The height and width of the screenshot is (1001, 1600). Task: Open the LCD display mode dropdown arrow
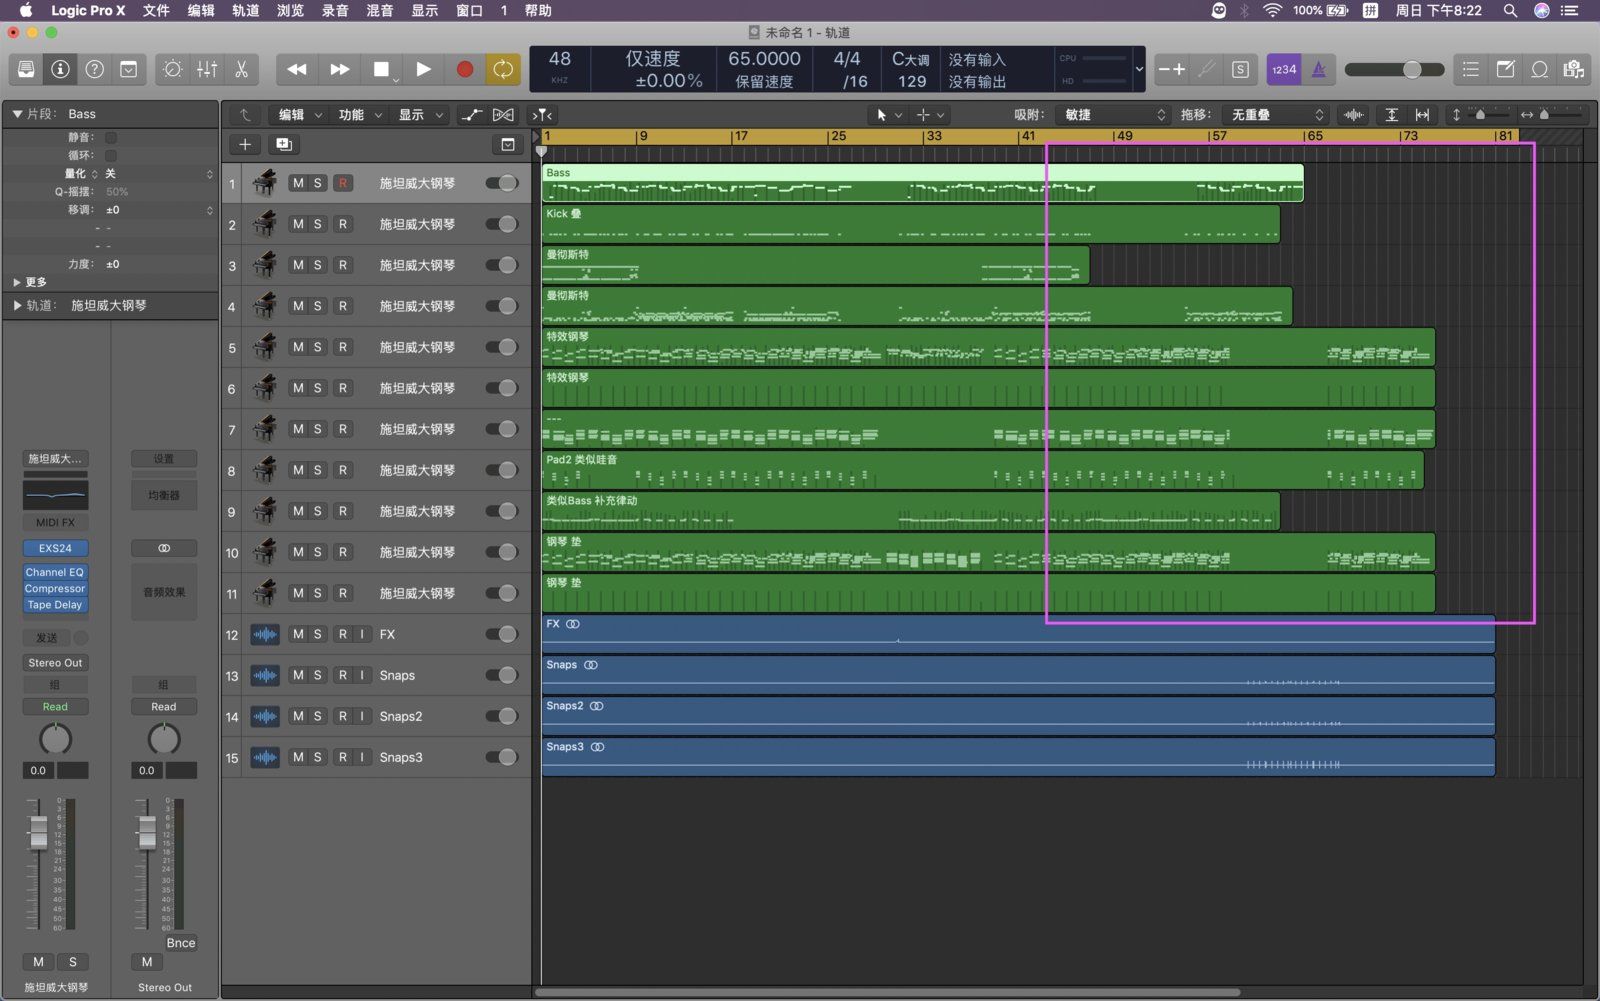coord(1139,70)
